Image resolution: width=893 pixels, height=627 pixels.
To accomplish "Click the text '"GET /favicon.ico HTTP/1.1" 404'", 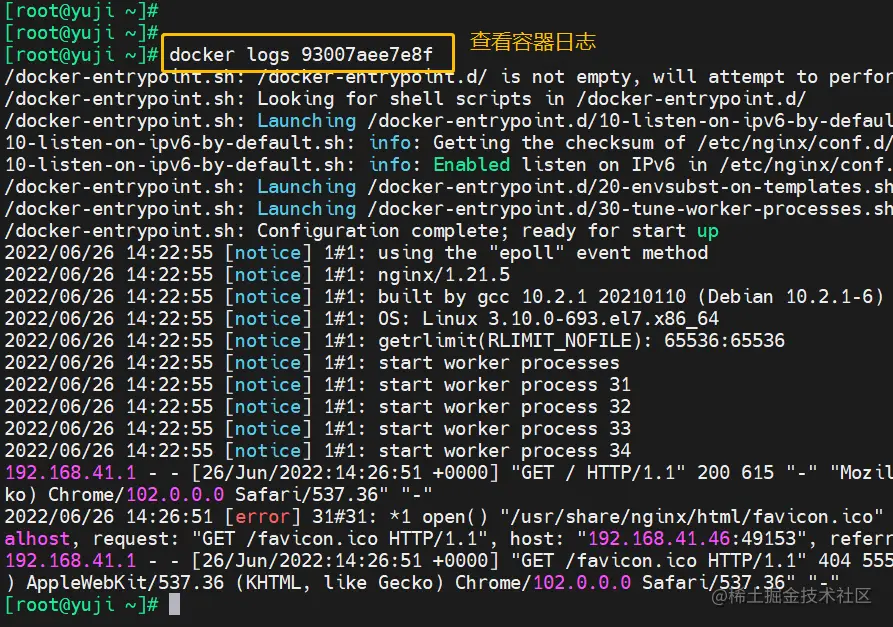I will tap(675, 561).
